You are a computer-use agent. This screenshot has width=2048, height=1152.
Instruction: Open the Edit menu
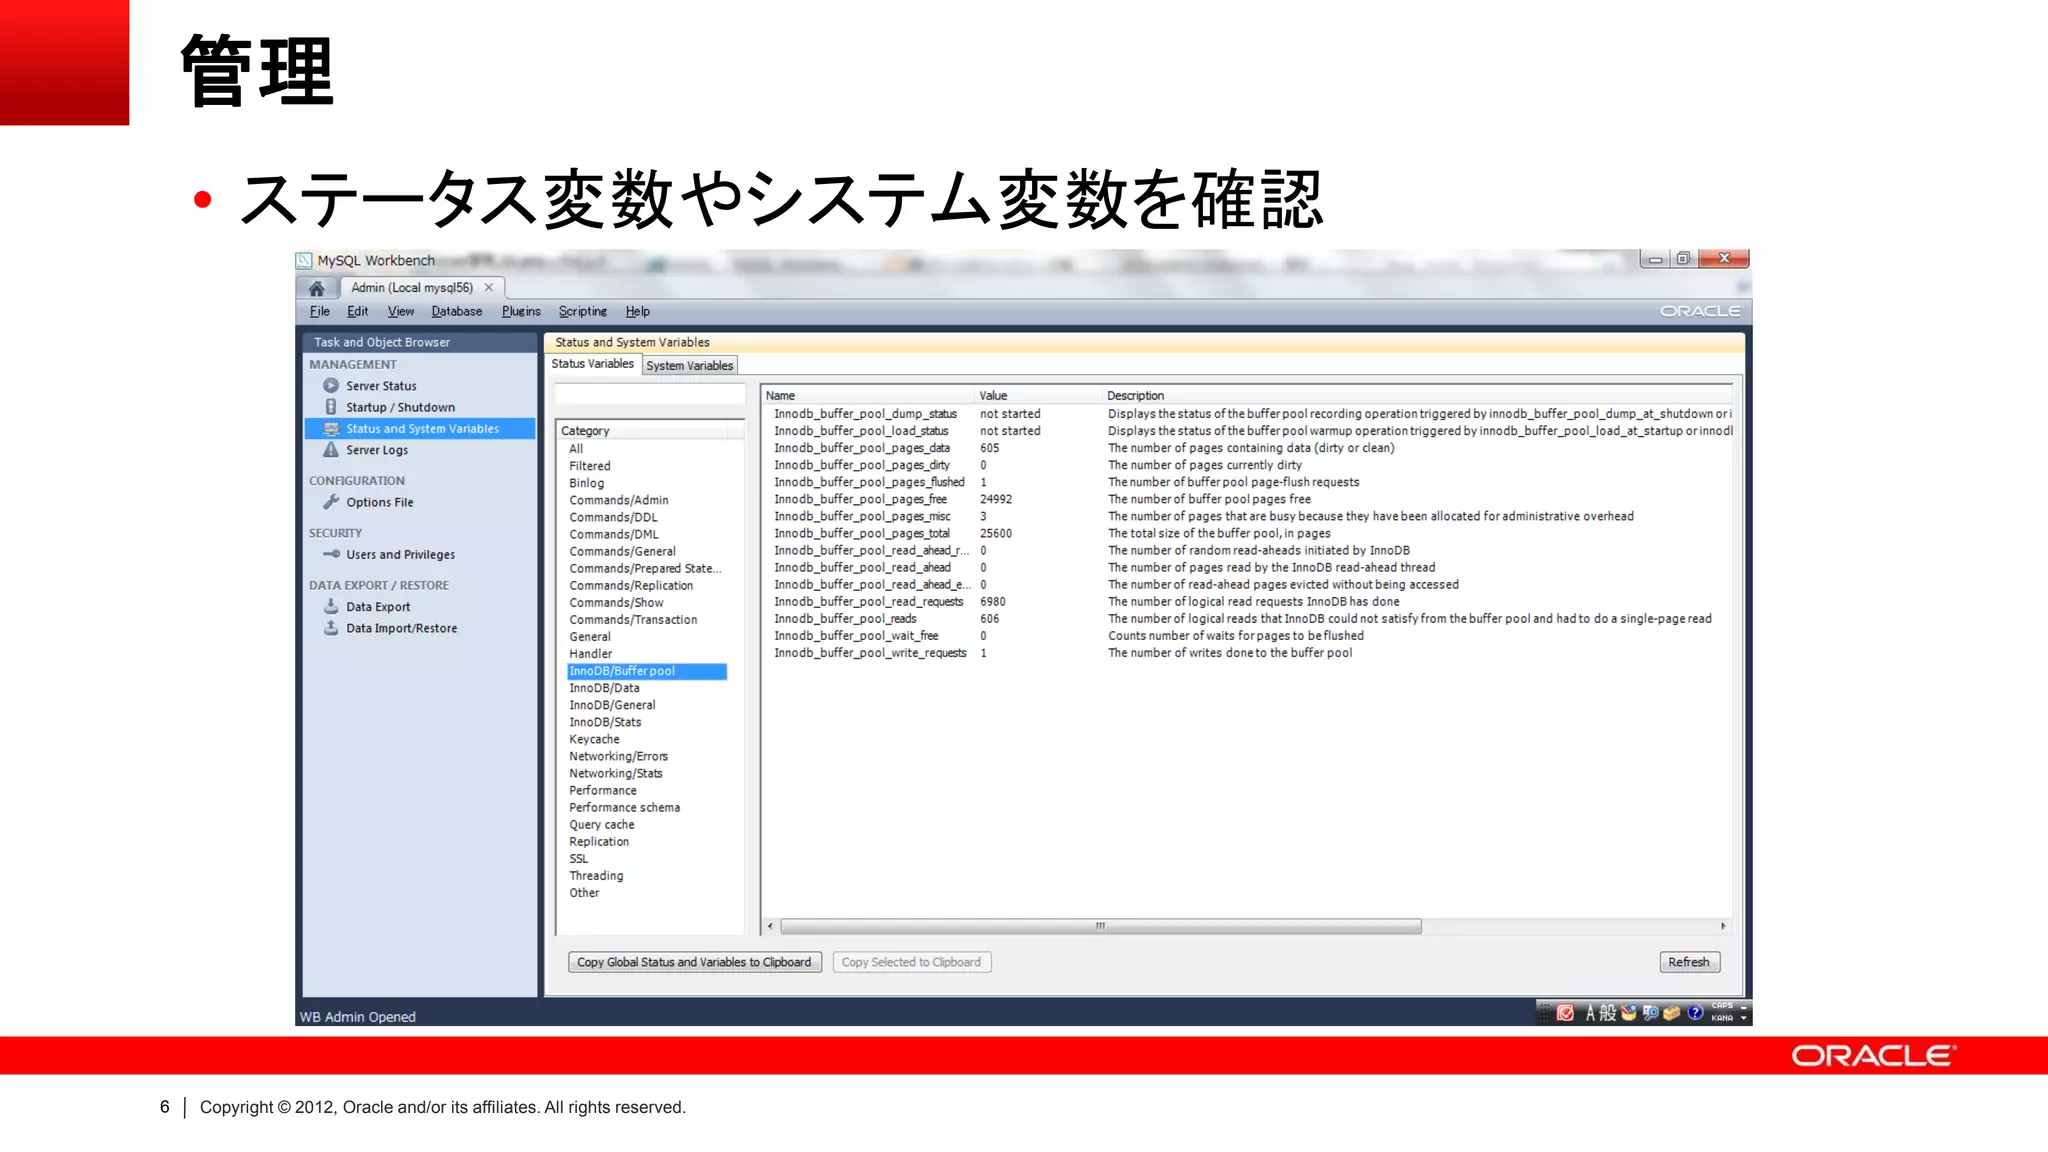coord(358,311)
